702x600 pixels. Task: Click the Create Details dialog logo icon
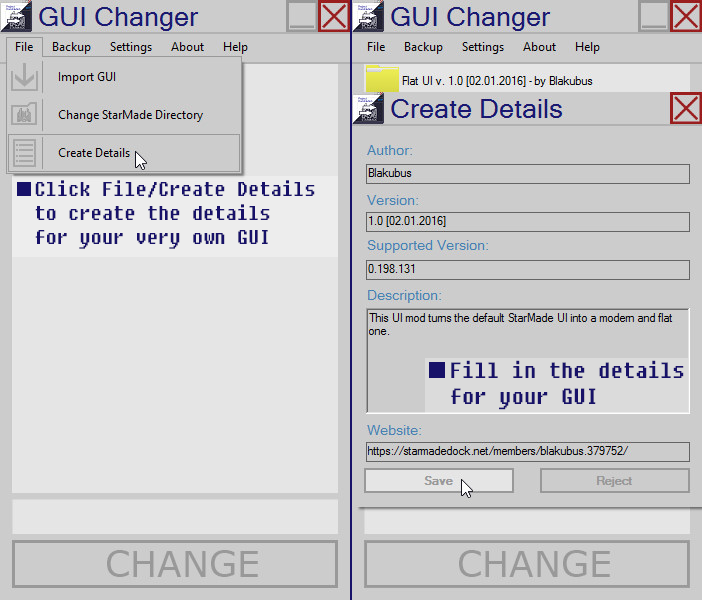pos(368,109)
